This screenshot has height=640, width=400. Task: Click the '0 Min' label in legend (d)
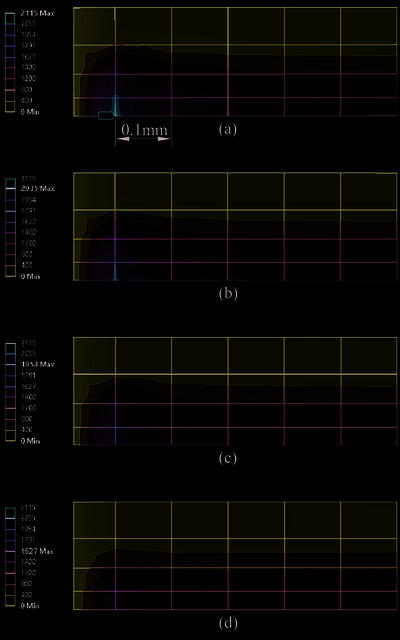pos(30,606)
